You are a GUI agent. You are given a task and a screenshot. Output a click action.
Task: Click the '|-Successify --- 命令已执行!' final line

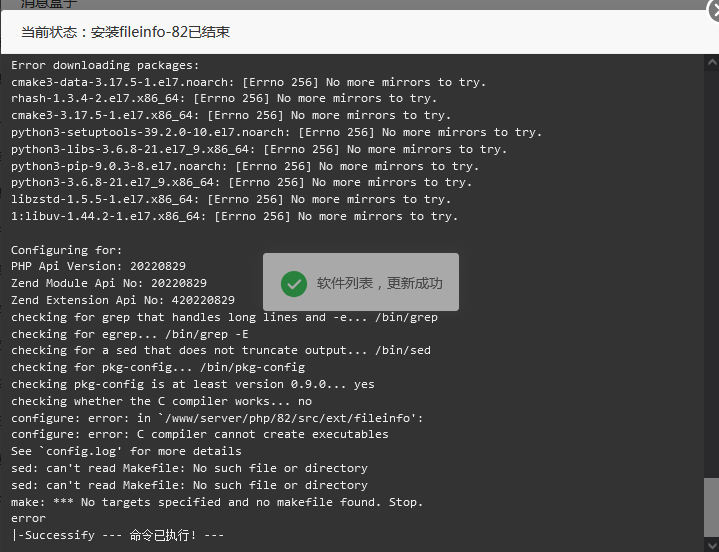click(x=118, y=535)
